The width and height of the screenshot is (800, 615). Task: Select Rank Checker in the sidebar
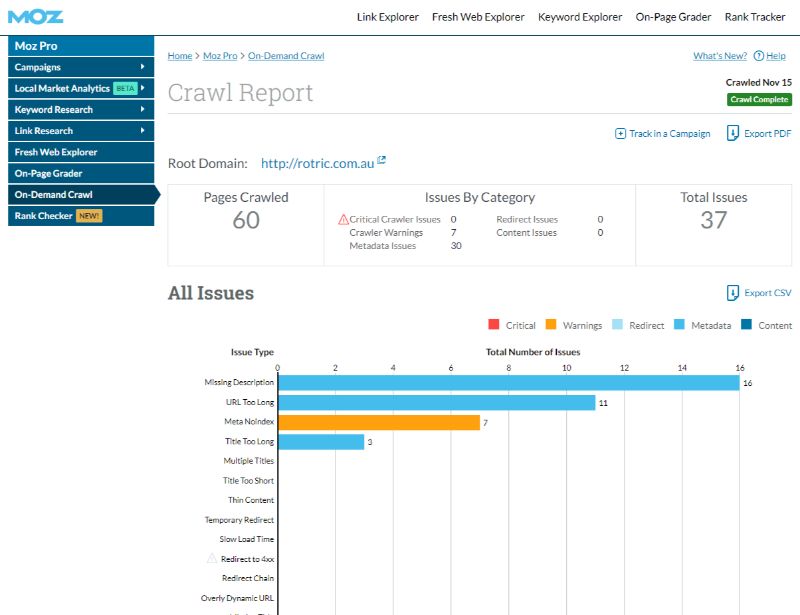click(x=81, y=216)
